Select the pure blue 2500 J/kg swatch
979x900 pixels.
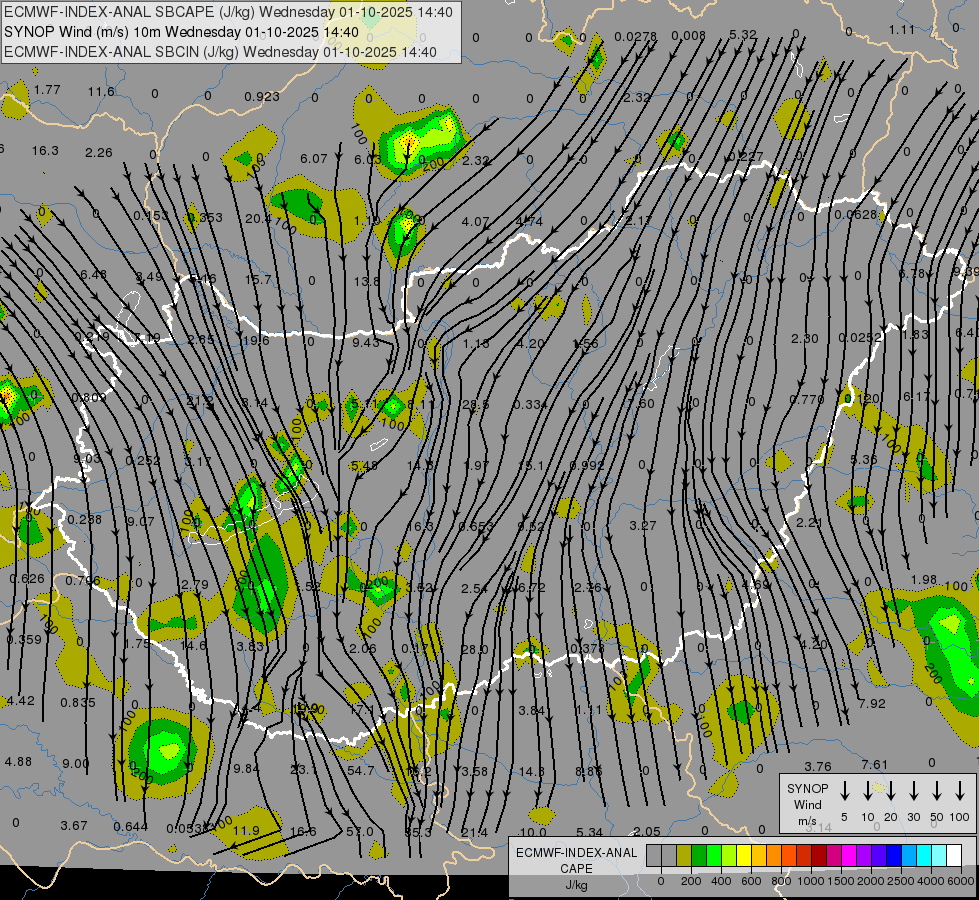(894, 856)
